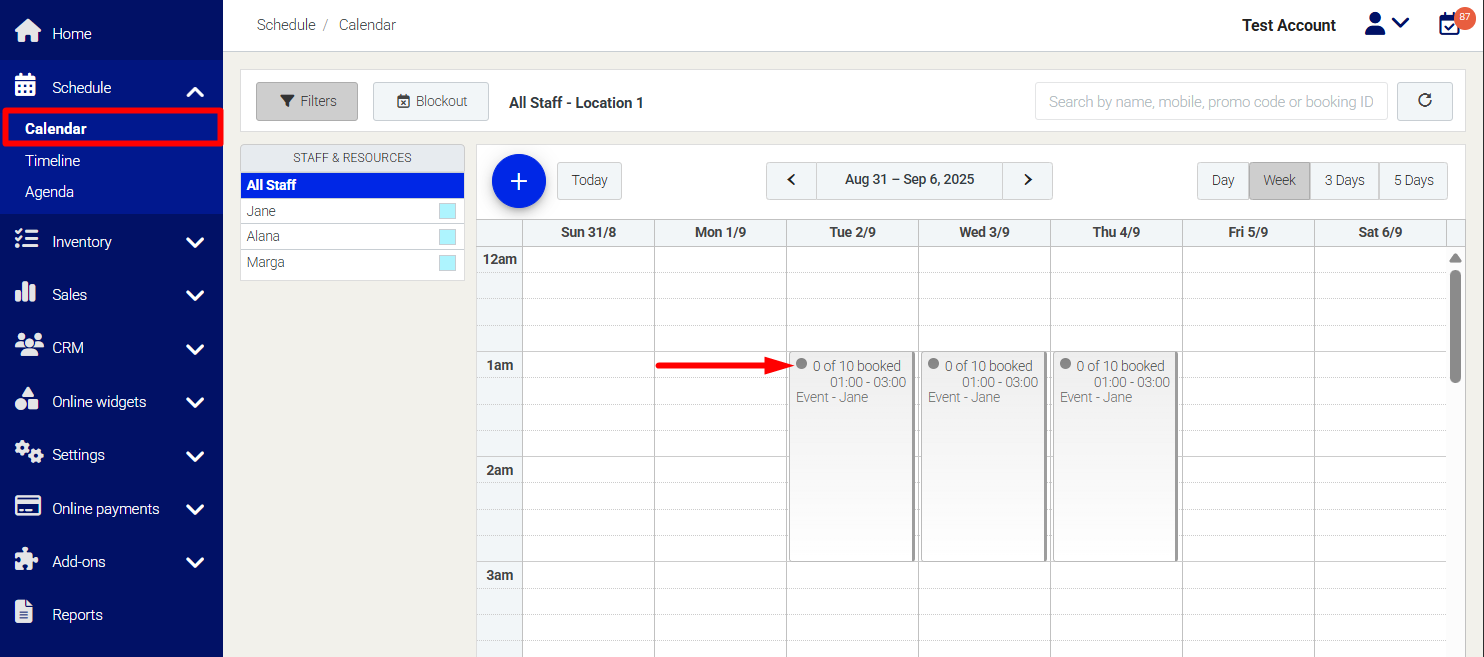
Task: Expand the Add-ons menu chevron
Action: tap(195, 563)
